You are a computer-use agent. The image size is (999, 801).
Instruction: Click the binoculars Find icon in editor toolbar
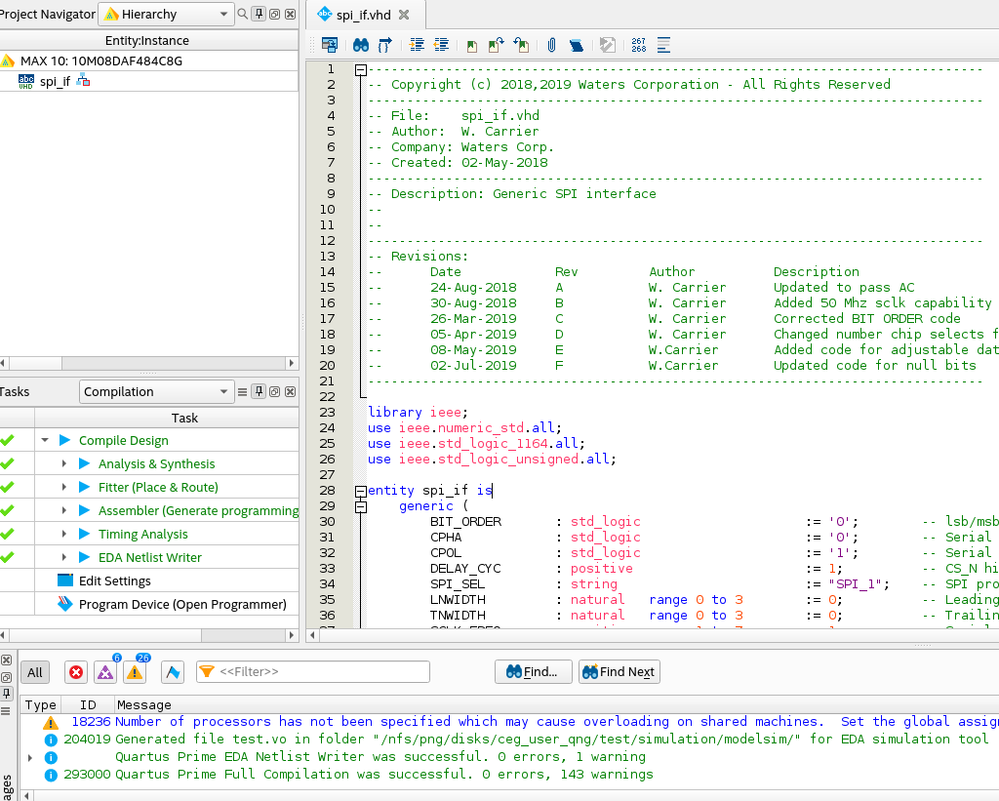(361, 45)
